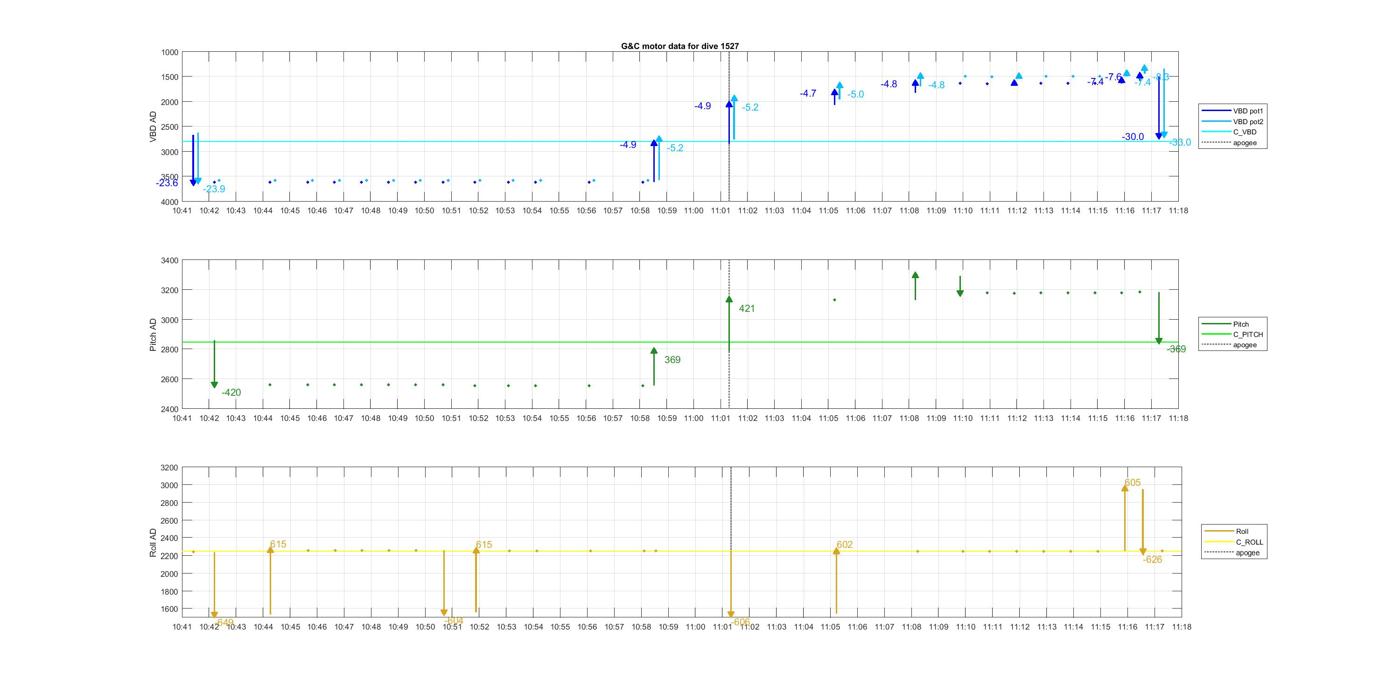Click the '11:00' tick on Pitch plot x-axis
Screen dimensions: 1400x693
click(693, 419)
